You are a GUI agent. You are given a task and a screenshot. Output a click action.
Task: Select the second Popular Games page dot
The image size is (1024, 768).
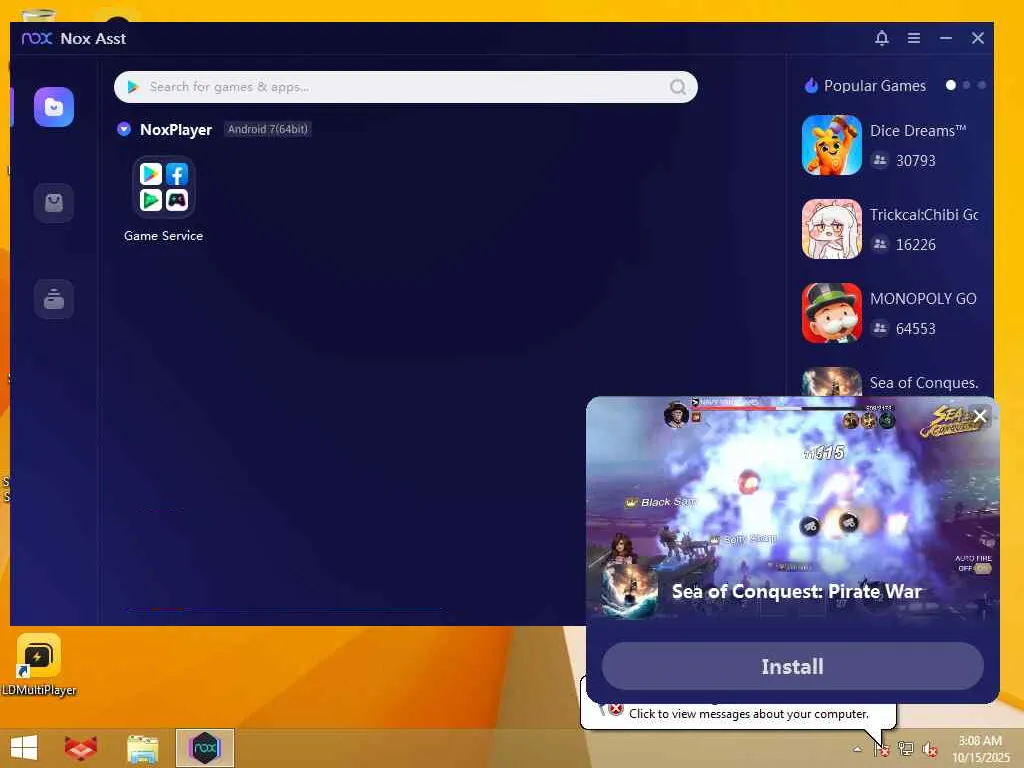tap(967, 85)
